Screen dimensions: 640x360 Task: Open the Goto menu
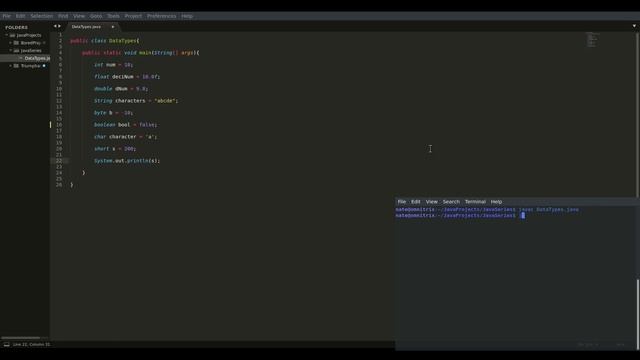tap(96, 16)
